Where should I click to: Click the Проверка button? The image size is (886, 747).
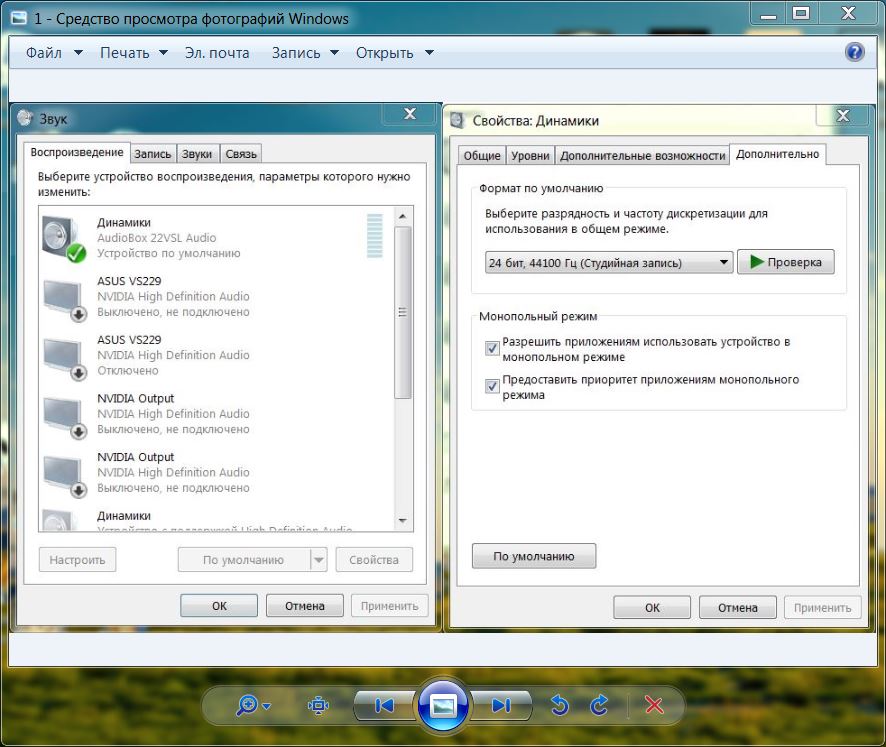tap(785, 262)
